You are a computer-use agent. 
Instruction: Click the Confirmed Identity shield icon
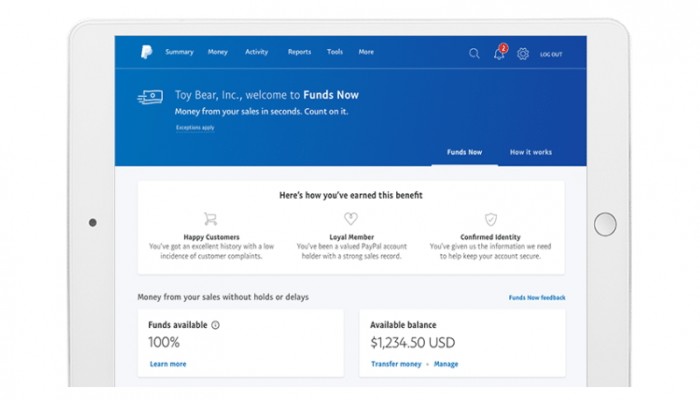(x=491, y=218)
